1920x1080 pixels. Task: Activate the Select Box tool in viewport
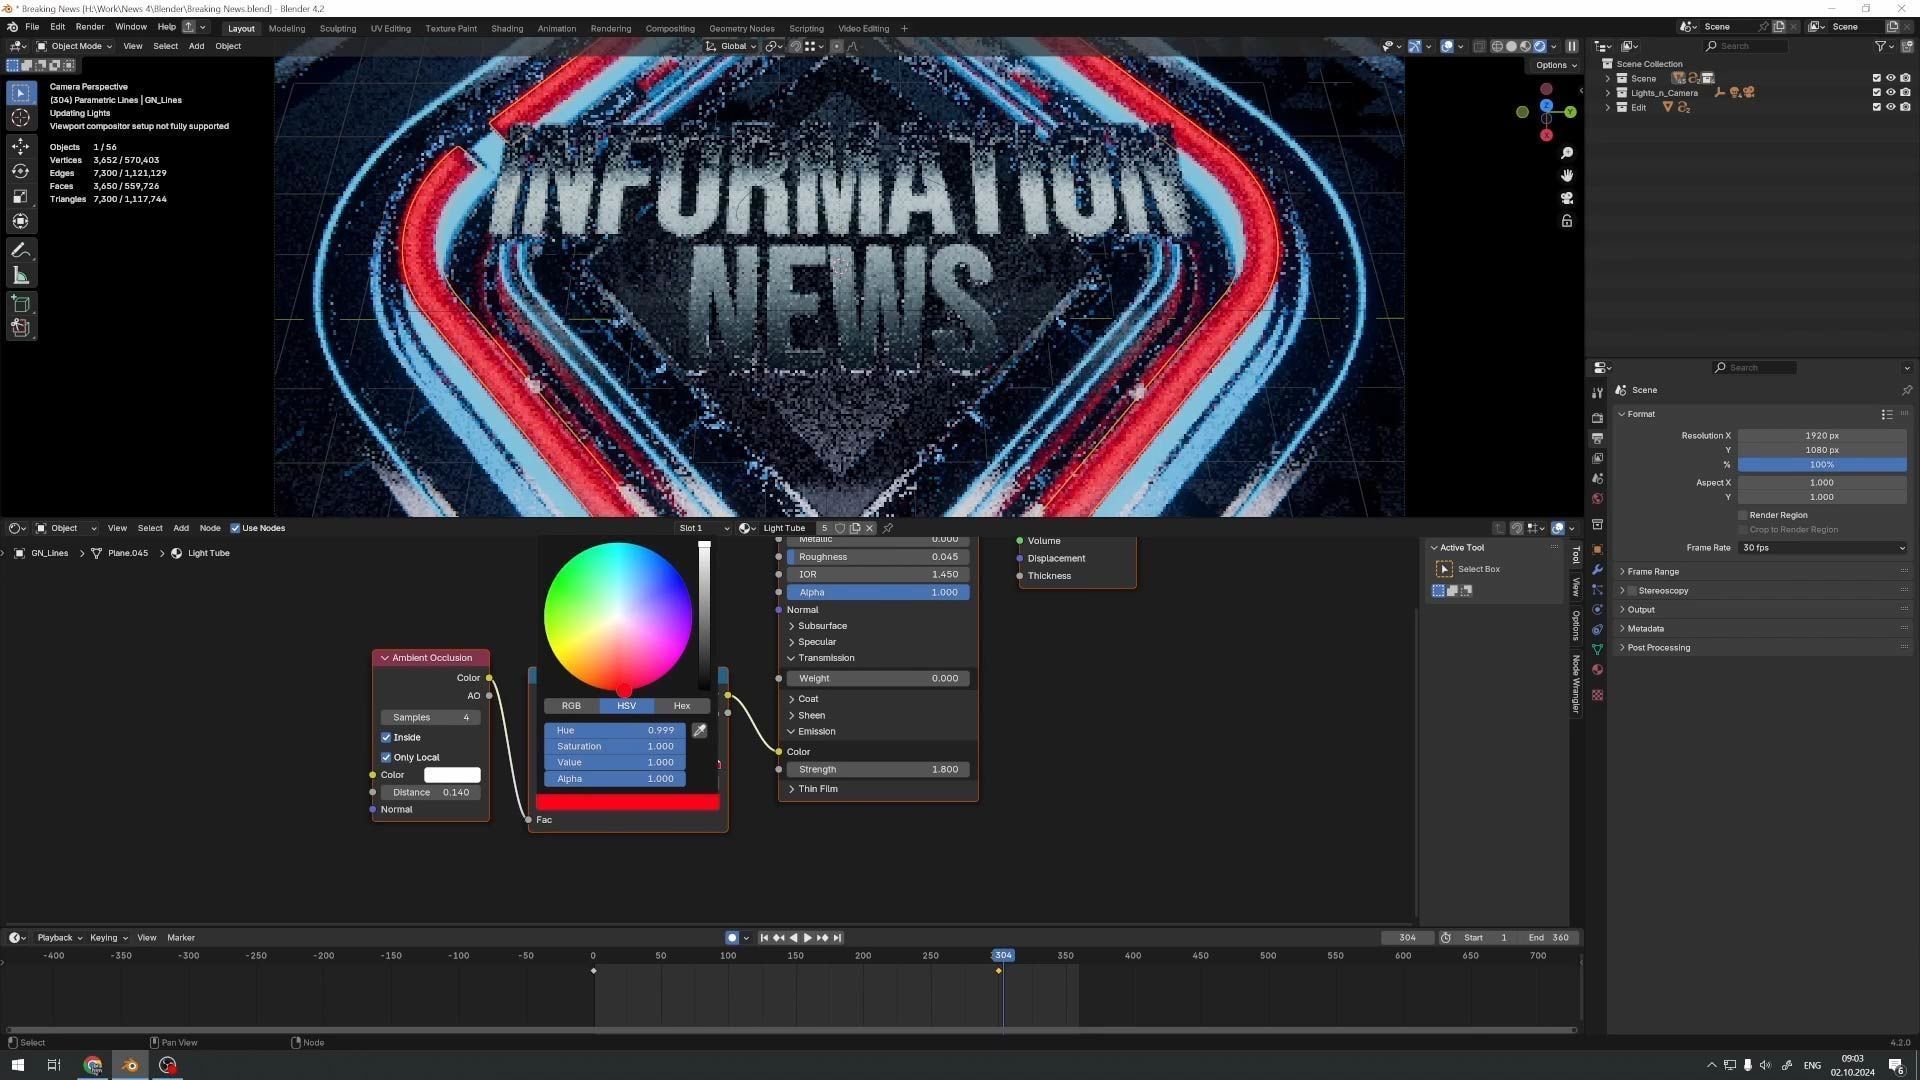[x=20, y=92]
